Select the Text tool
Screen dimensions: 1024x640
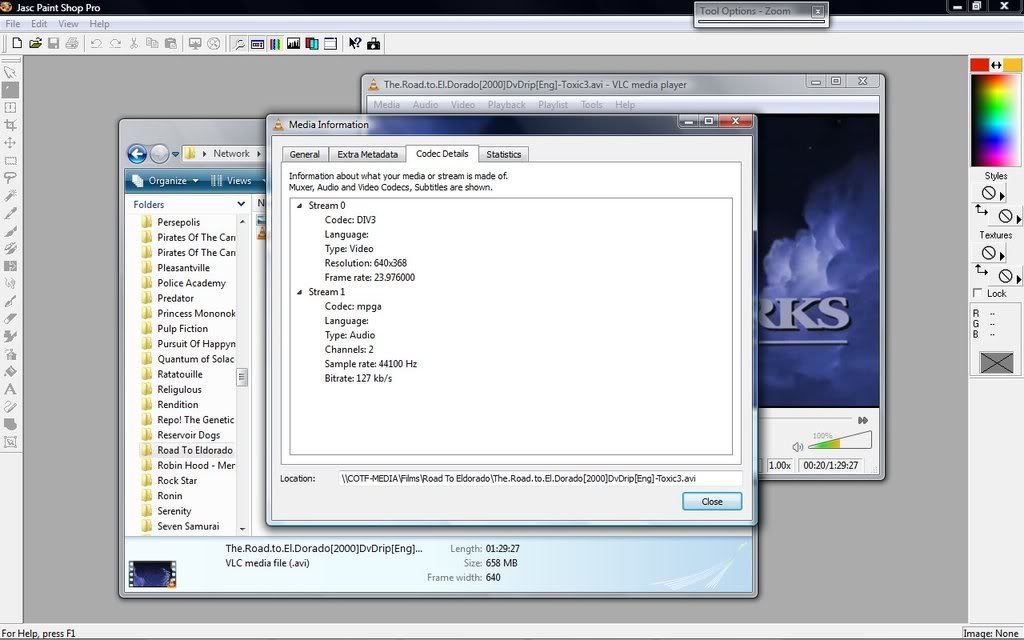(10, 389)
